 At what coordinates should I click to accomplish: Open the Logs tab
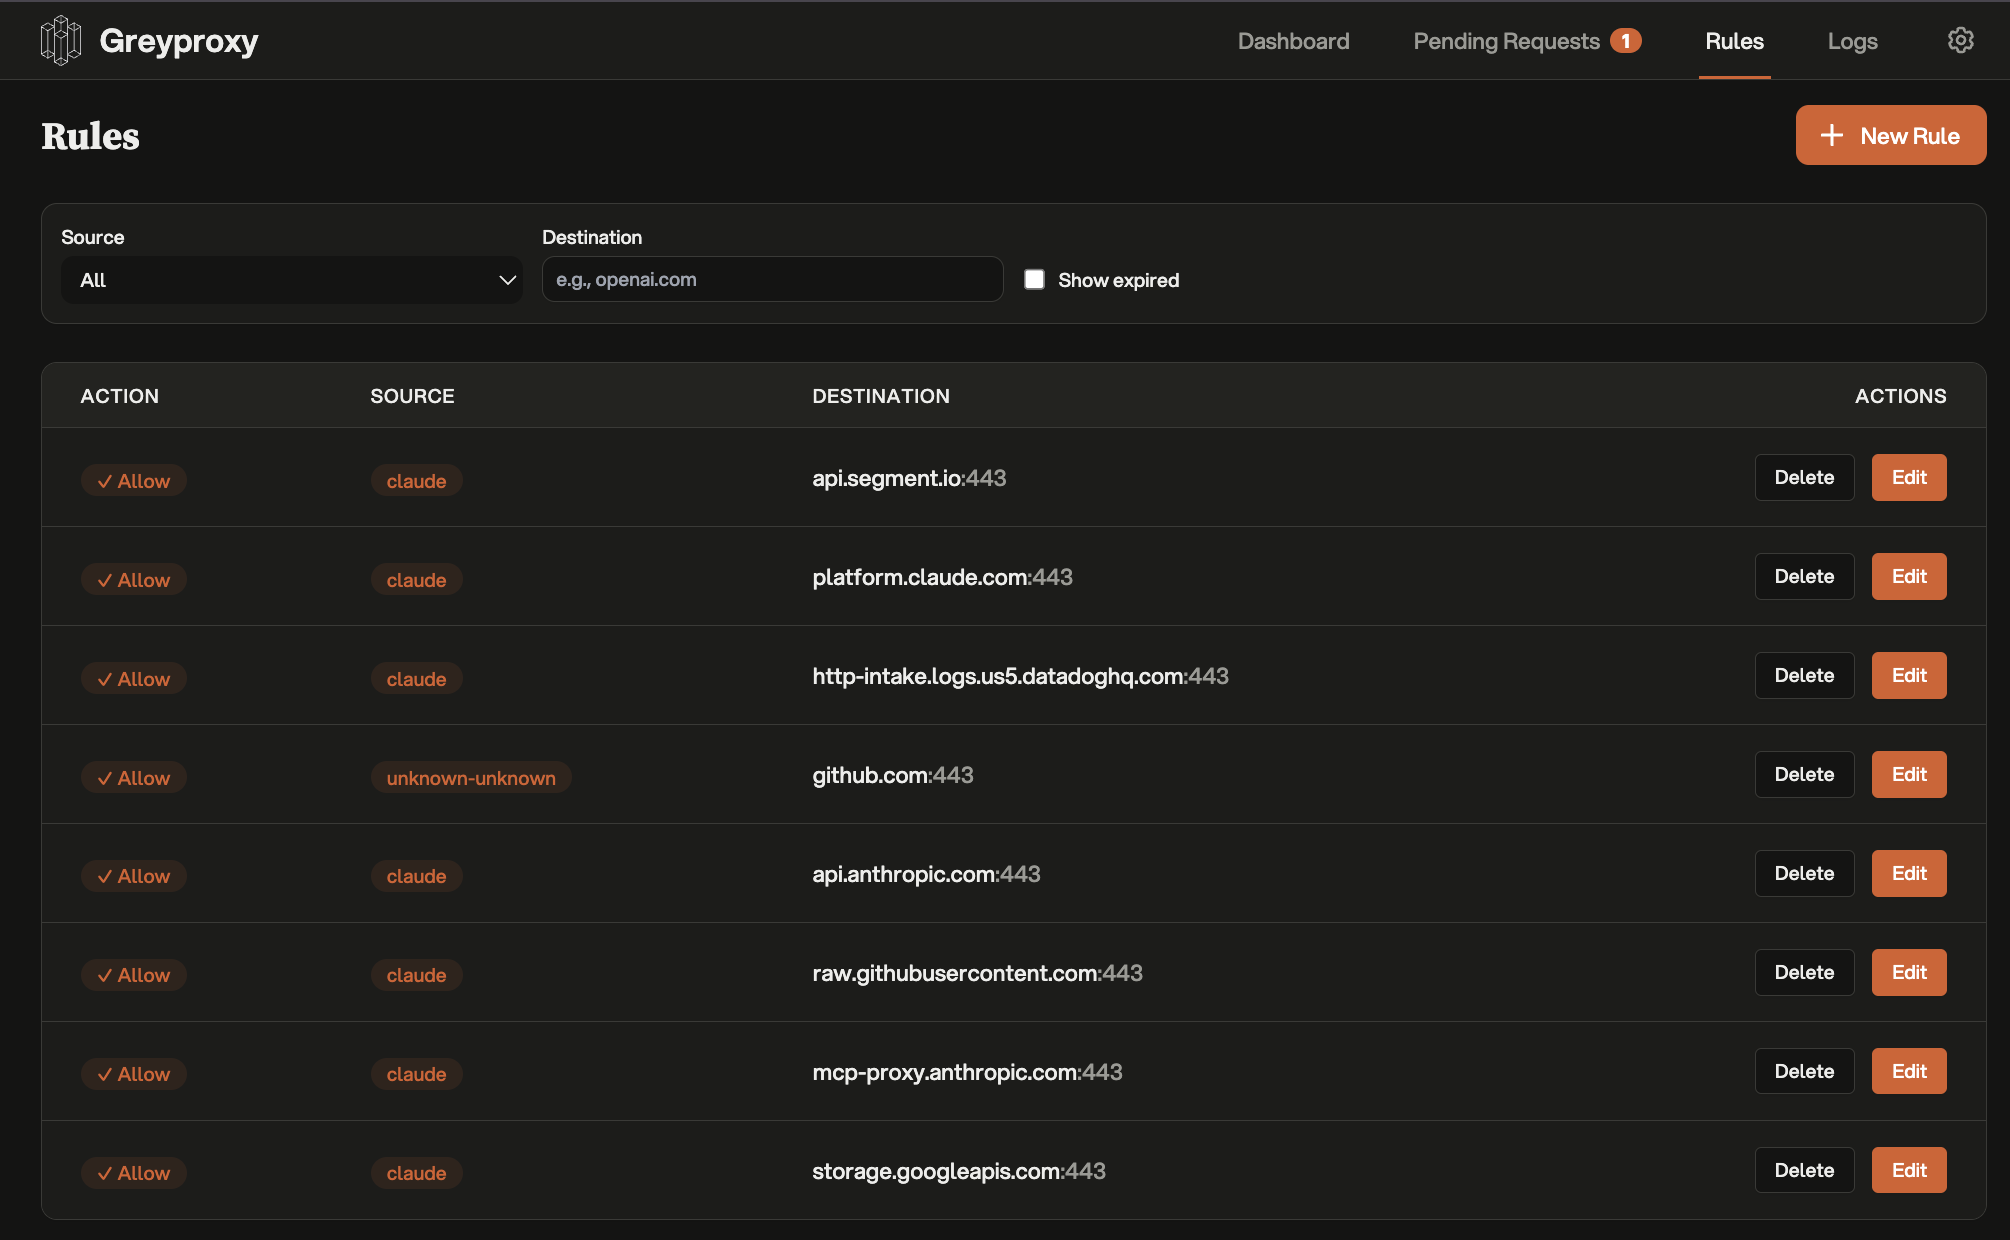1852,41
